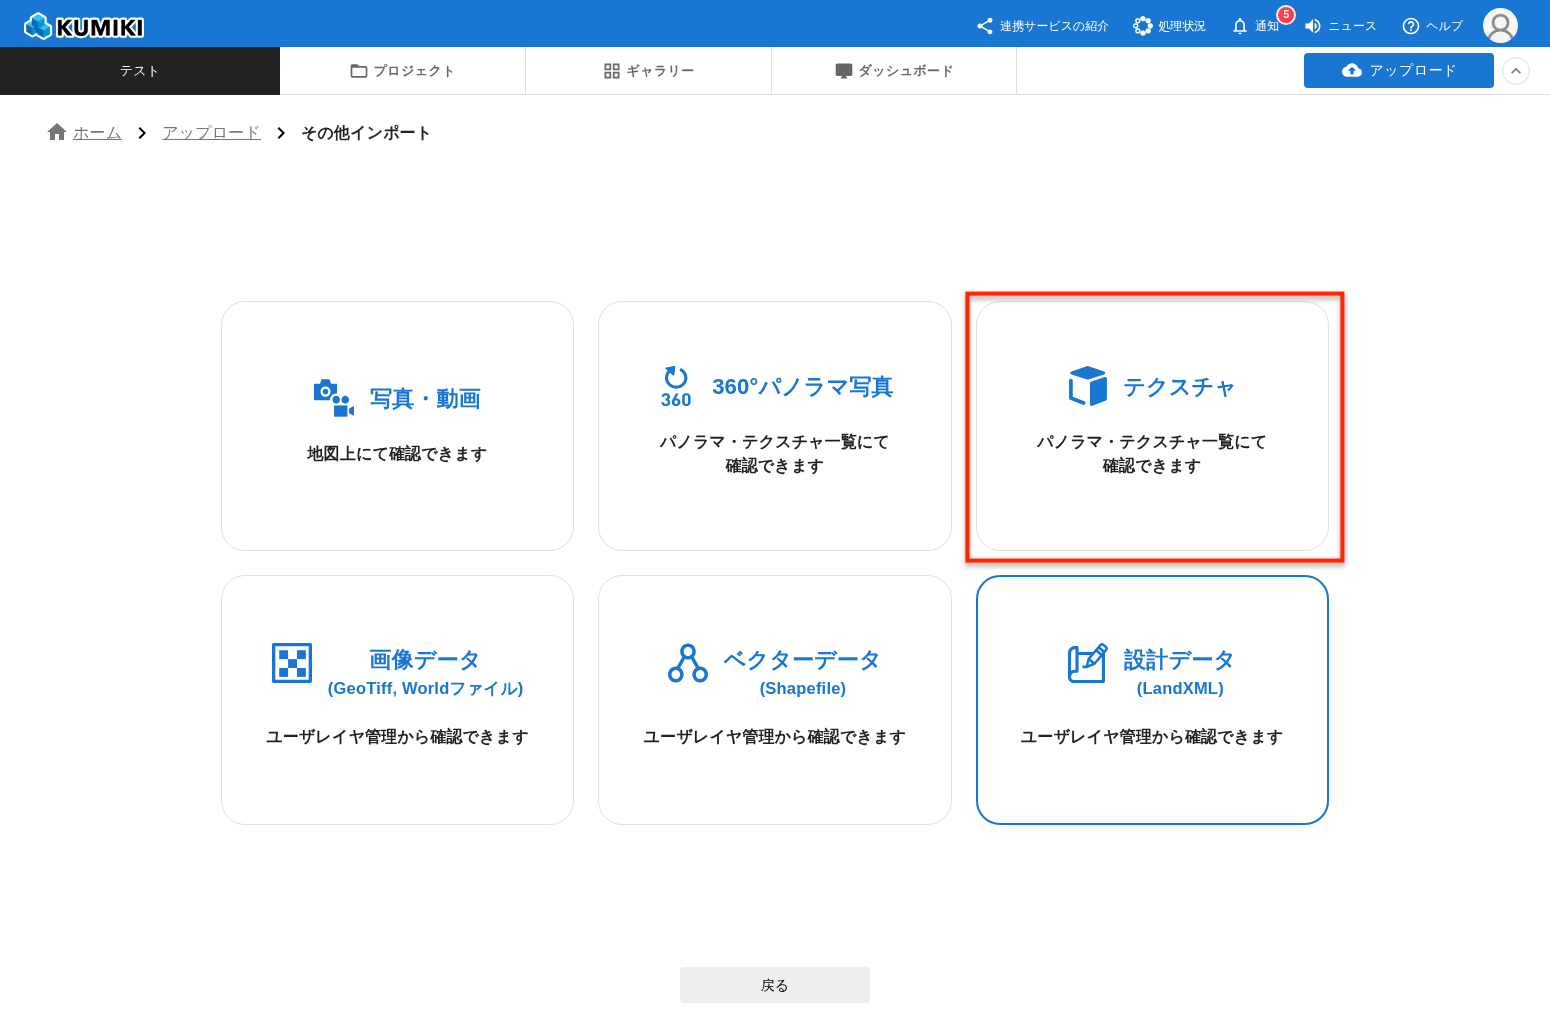Viewport: 1550px width, 1035px height.
Task: Click the vector data Shapefile icon
Action: click(x=688, y=664)
